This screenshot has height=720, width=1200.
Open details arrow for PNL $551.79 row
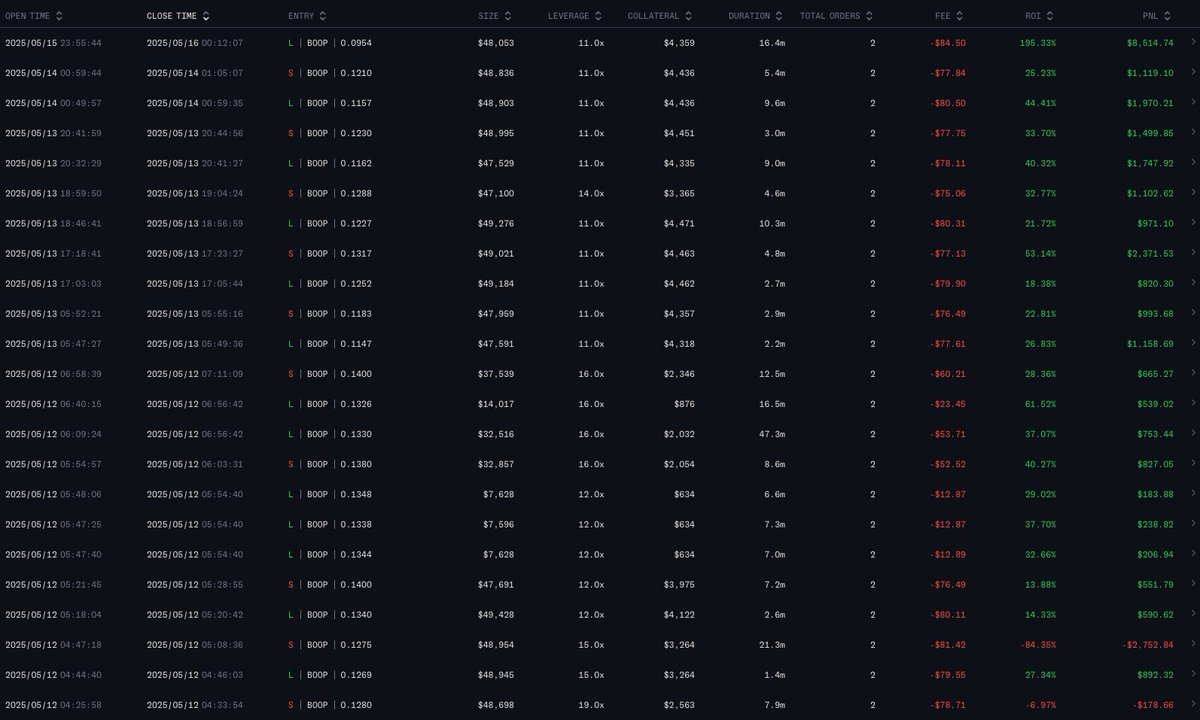tap(1191, 585)
